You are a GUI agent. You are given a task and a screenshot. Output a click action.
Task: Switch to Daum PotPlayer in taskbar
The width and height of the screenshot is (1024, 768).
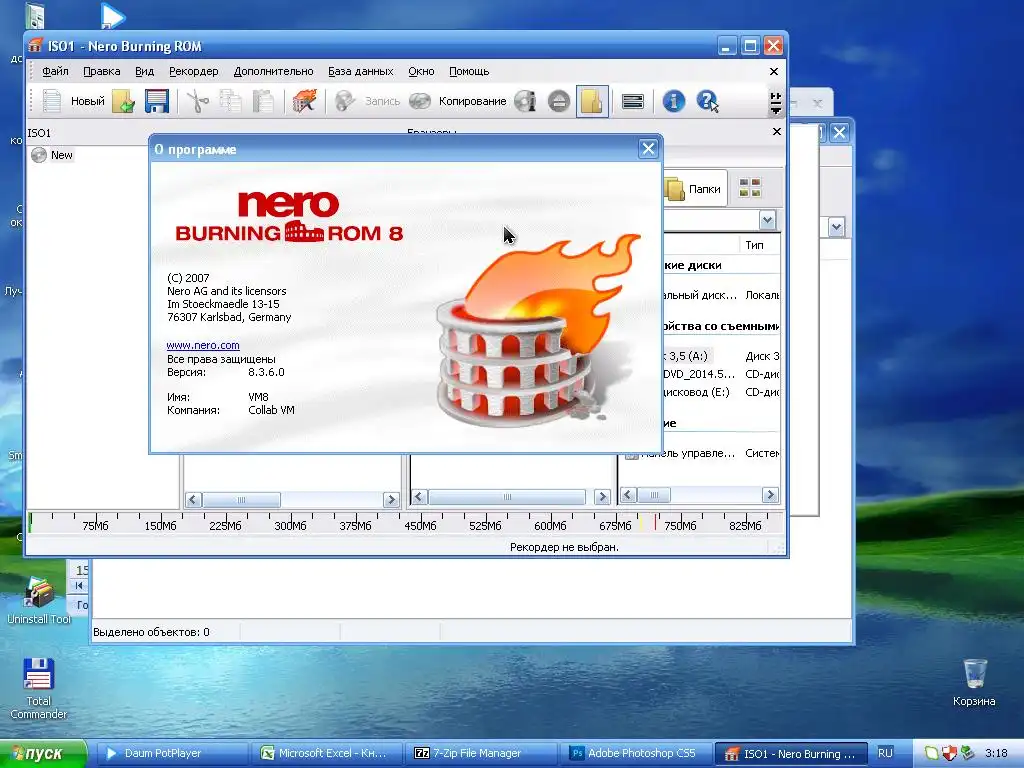tap(173, 754)
